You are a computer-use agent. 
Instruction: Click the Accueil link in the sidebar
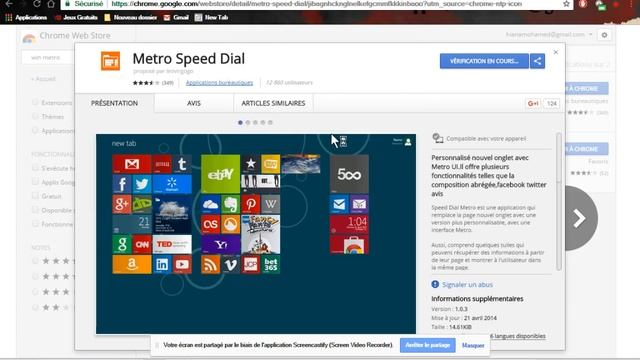click(44, 79)
